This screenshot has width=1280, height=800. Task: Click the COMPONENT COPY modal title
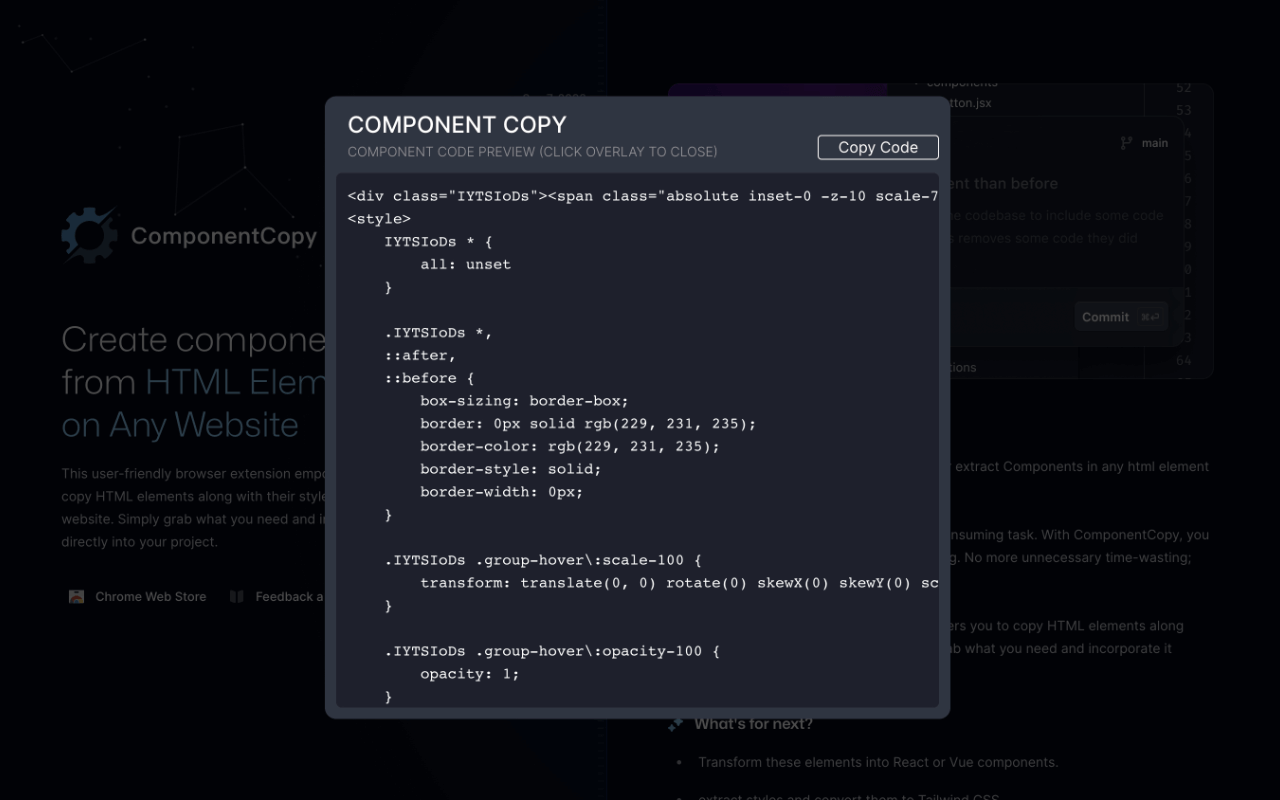457,125
